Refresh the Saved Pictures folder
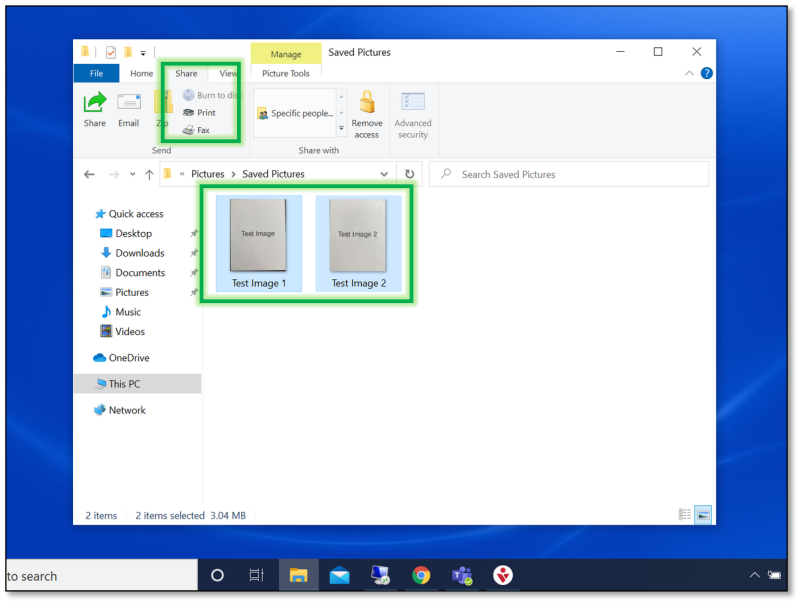 click(x=409, y=174)
